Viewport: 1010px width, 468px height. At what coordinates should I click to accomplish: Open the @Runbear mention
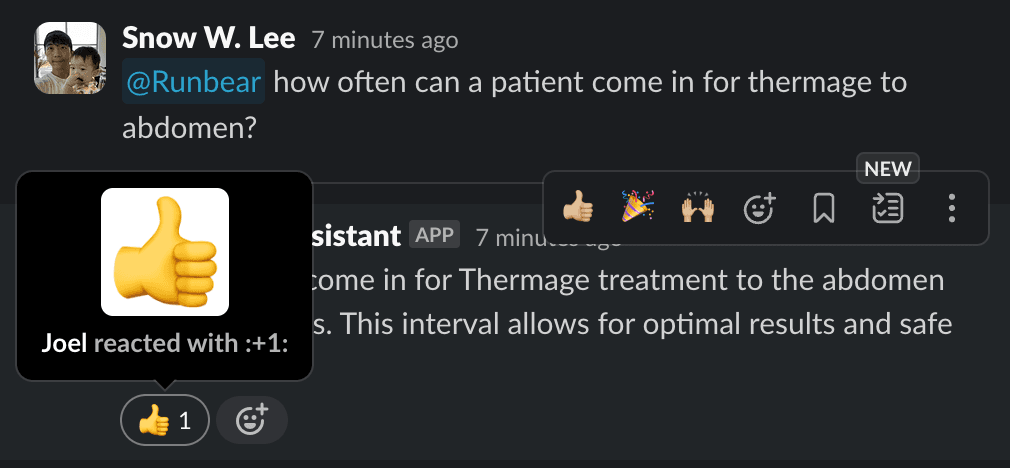193,82
